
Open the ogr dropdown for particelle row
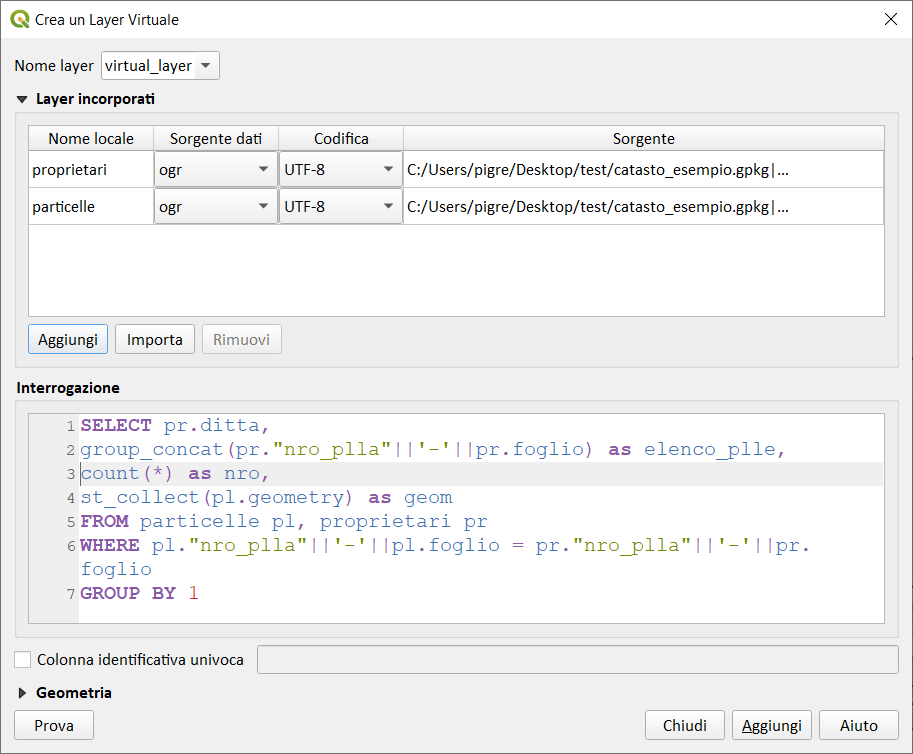pos(215,207)
